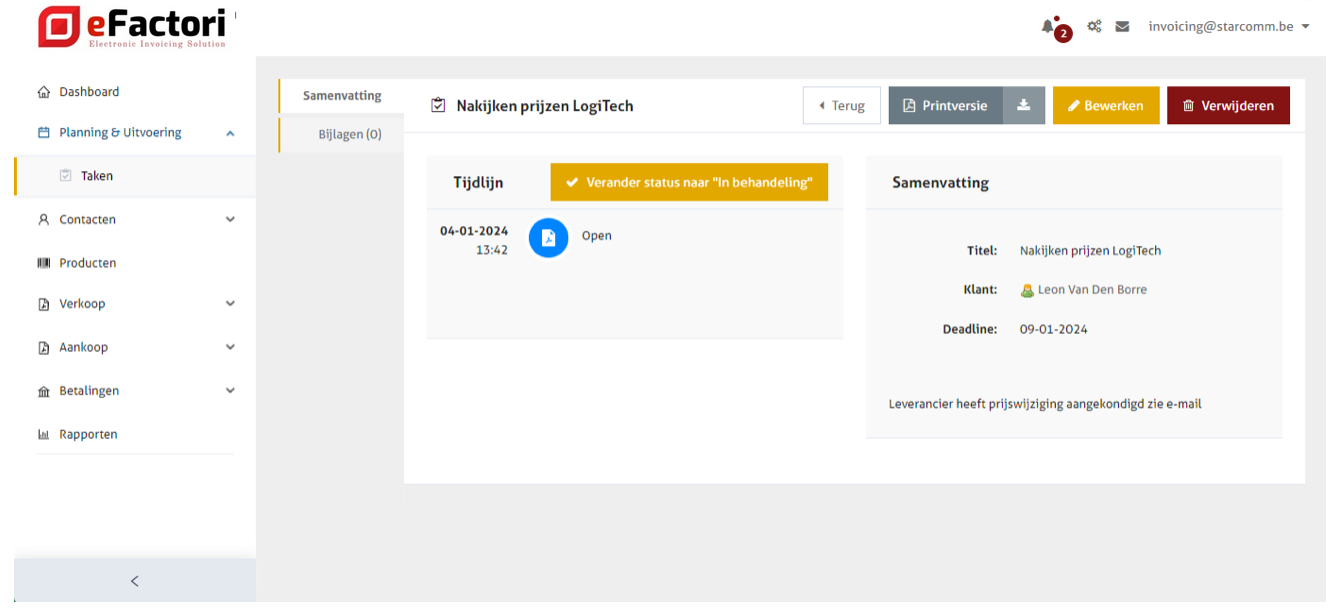
Task: Delete task with Verwijderen button
Action: coord(1228,106)
